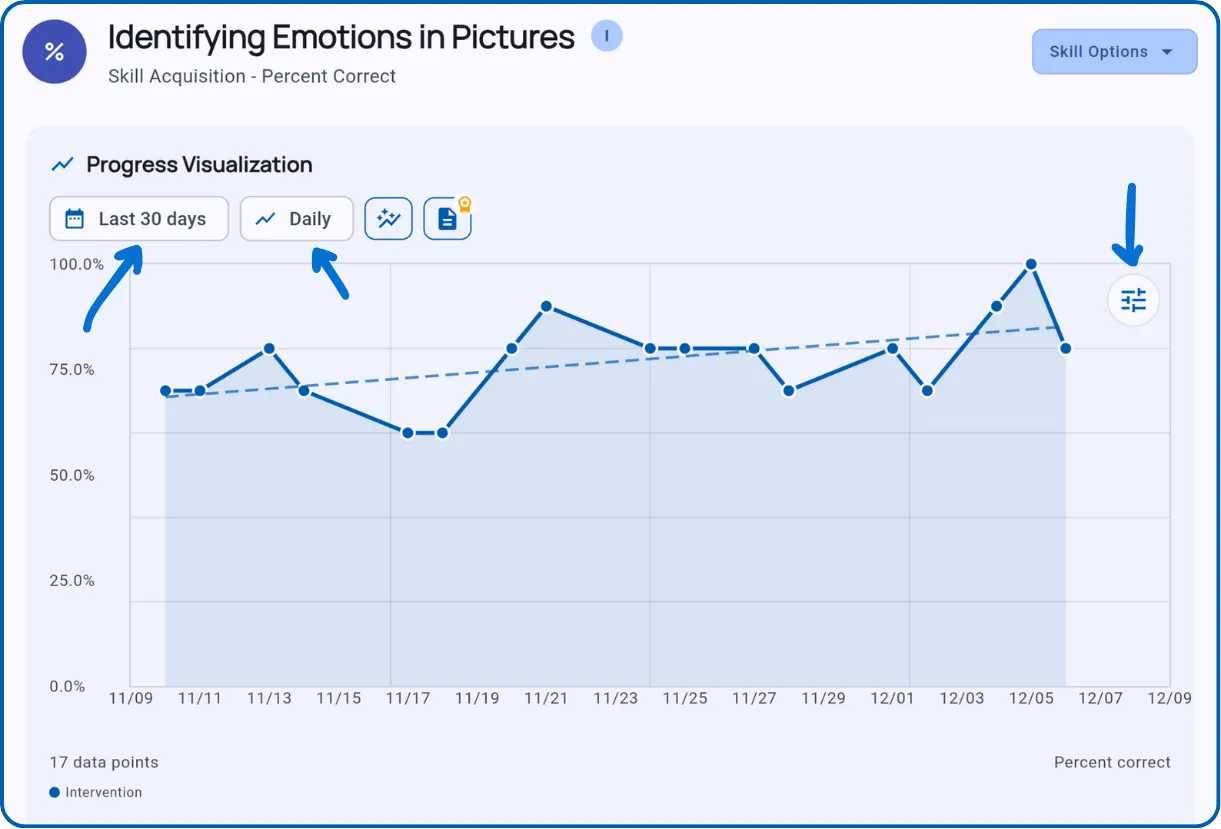Click the percent badge beside the skill title
Screen dimensions: 1221x829
(54, 51)
